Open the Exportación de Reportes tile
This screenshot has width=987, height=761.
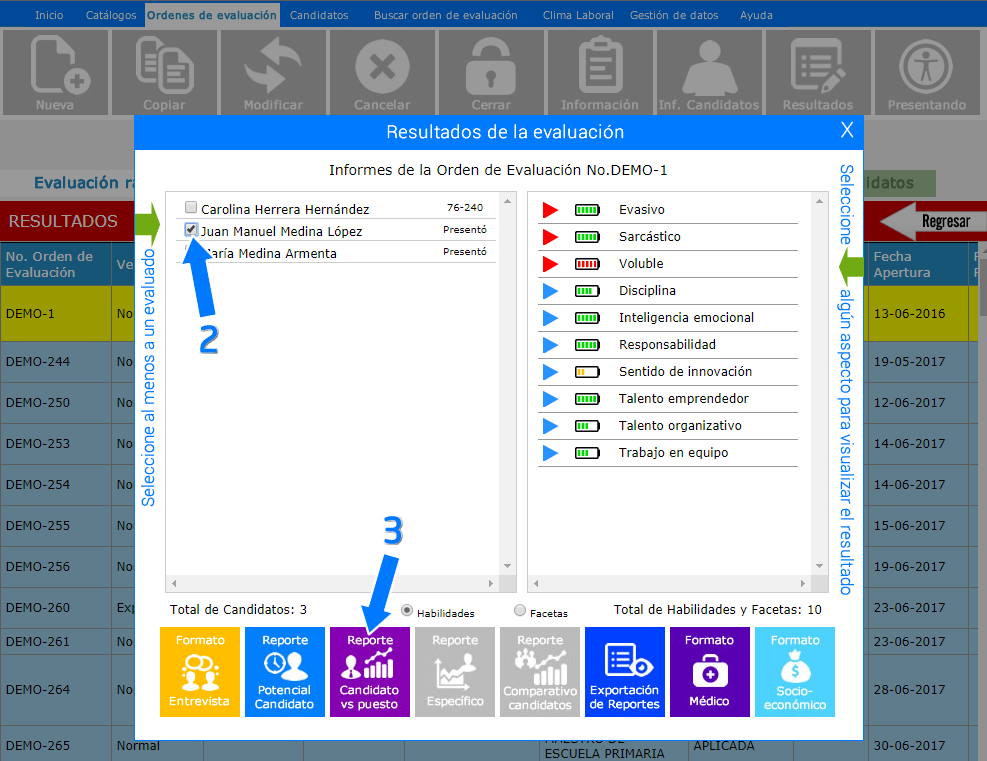(x=624, y=672)
